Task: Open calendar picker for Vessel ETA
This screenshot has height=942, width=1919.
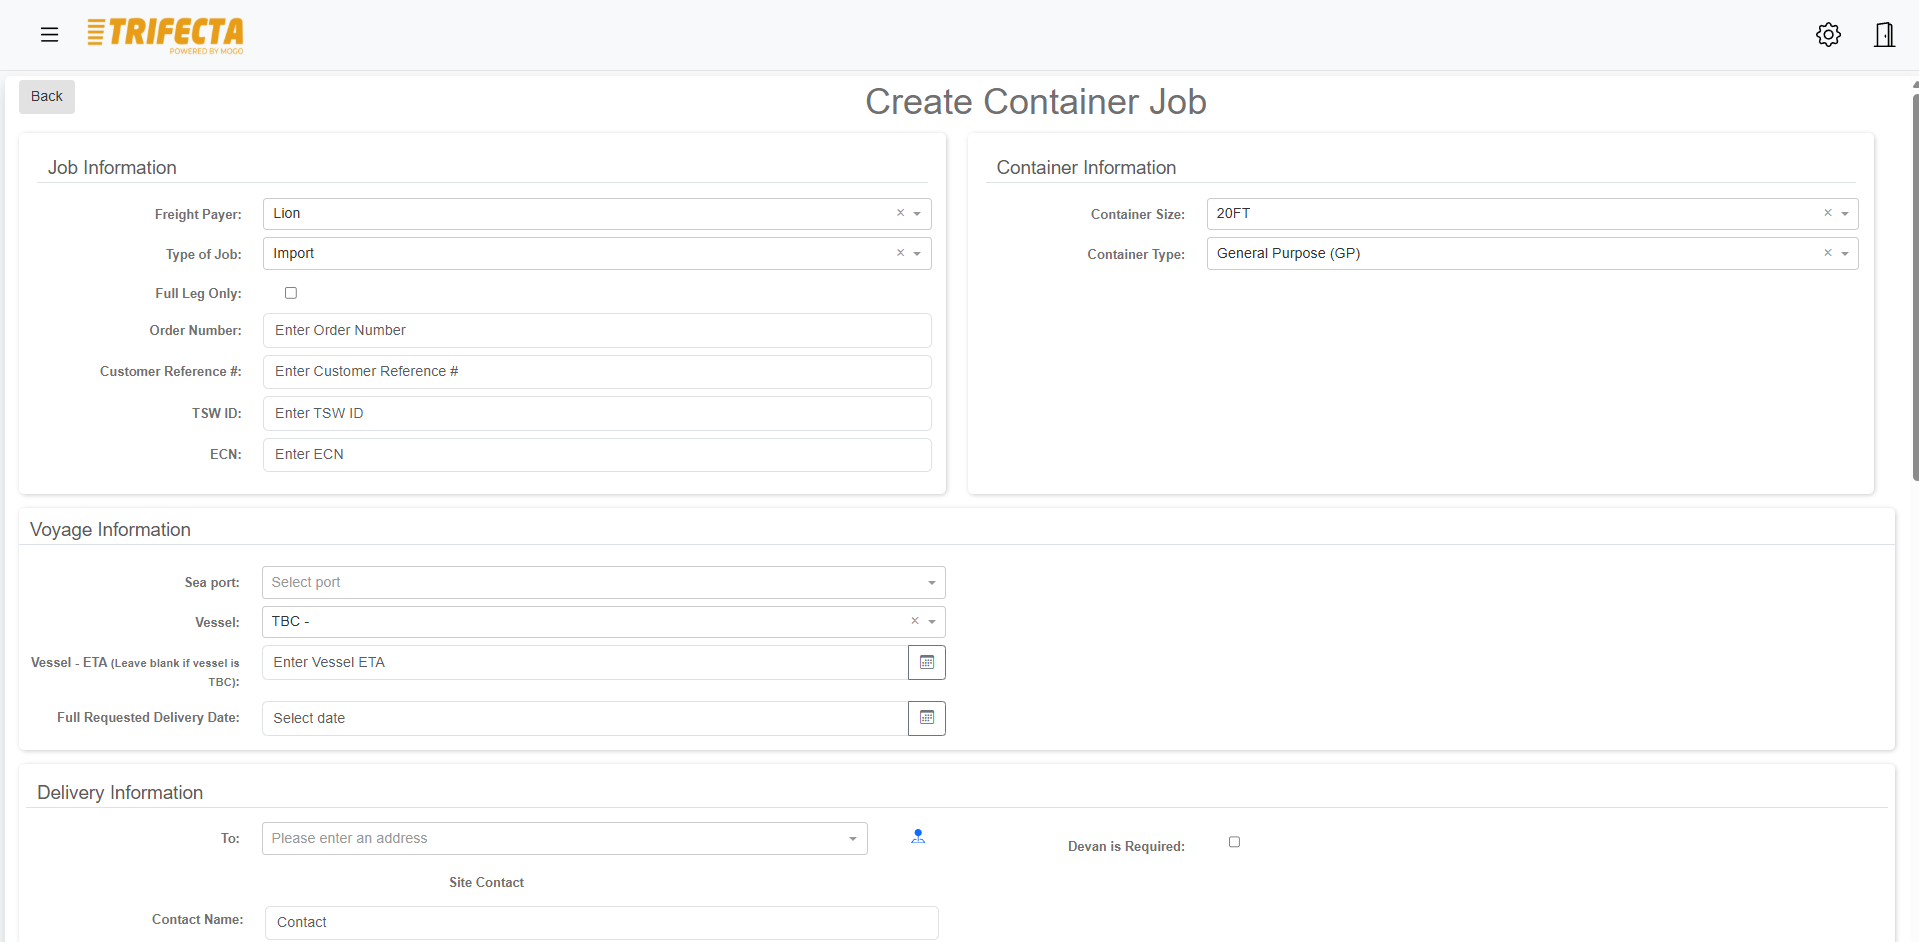Action: tap(927, 662)
